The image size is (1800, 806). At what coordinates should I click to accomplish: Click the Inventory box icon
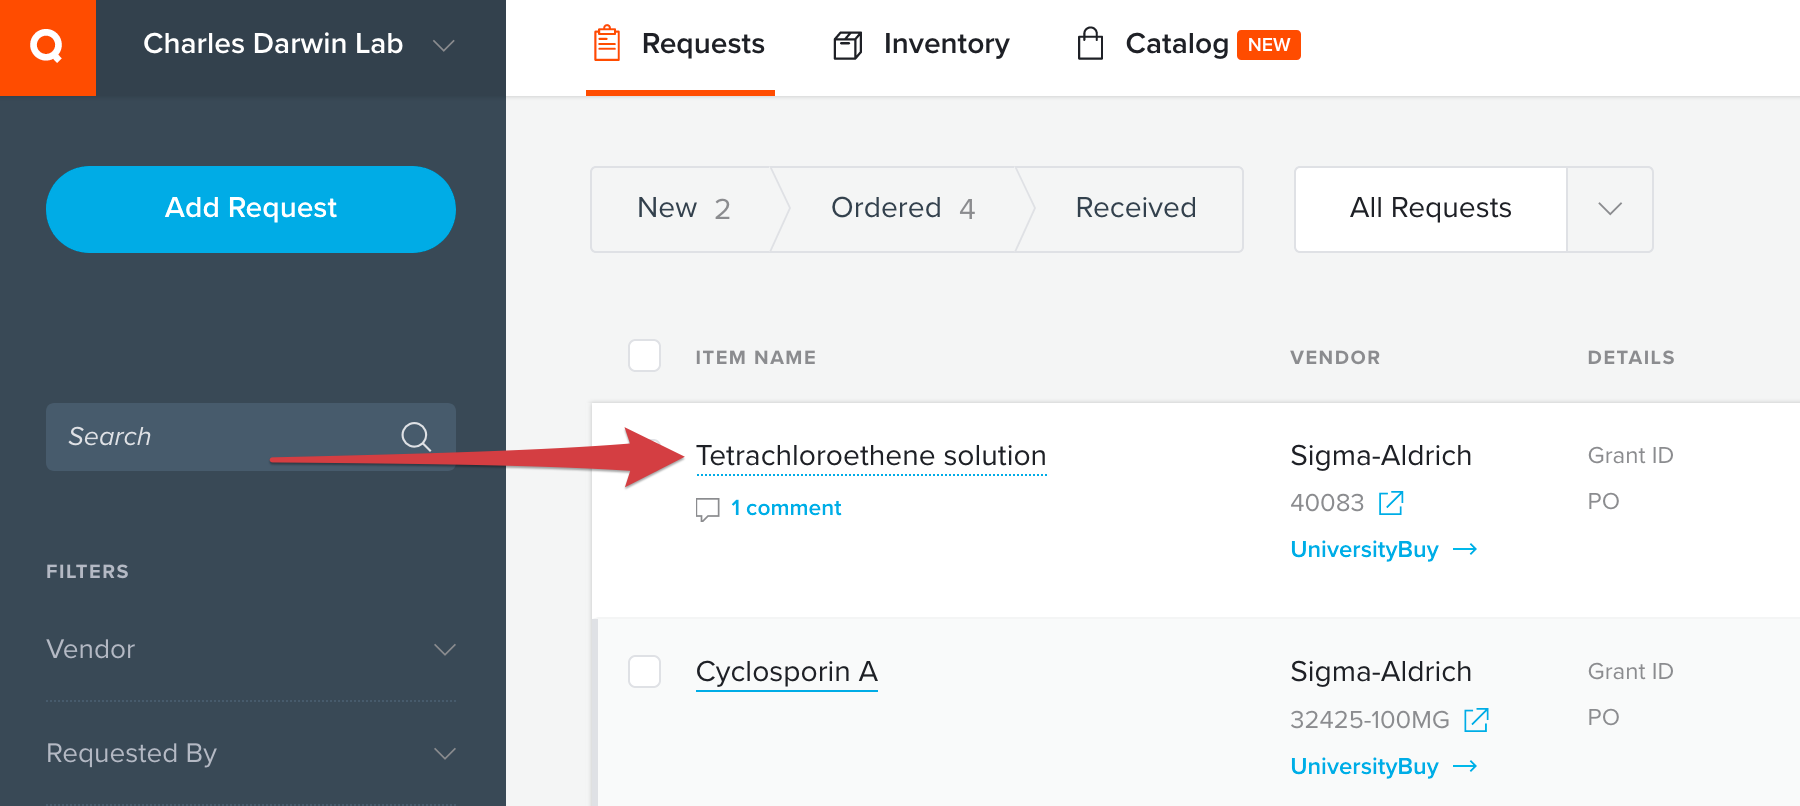point(848,45)
